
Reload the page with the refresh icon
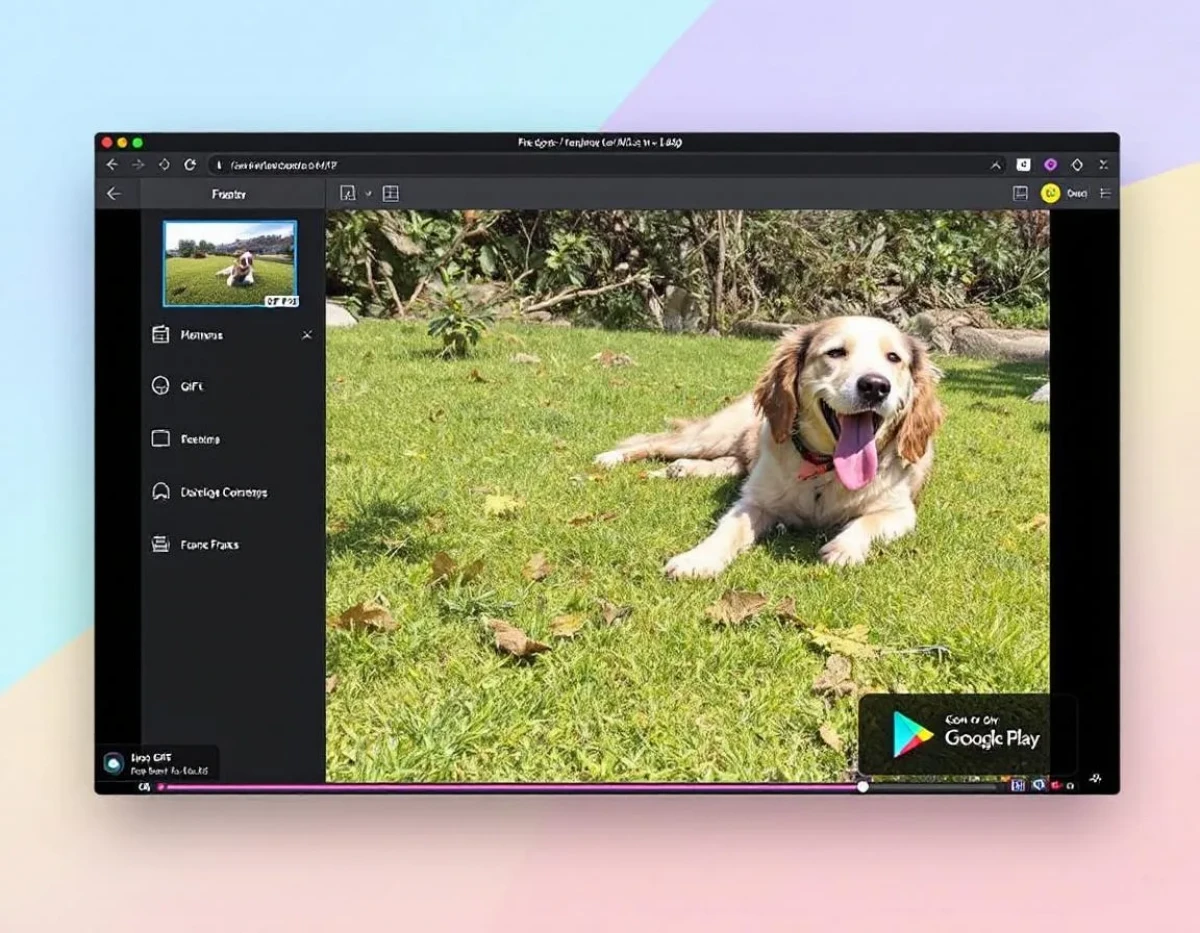(190, 164)
